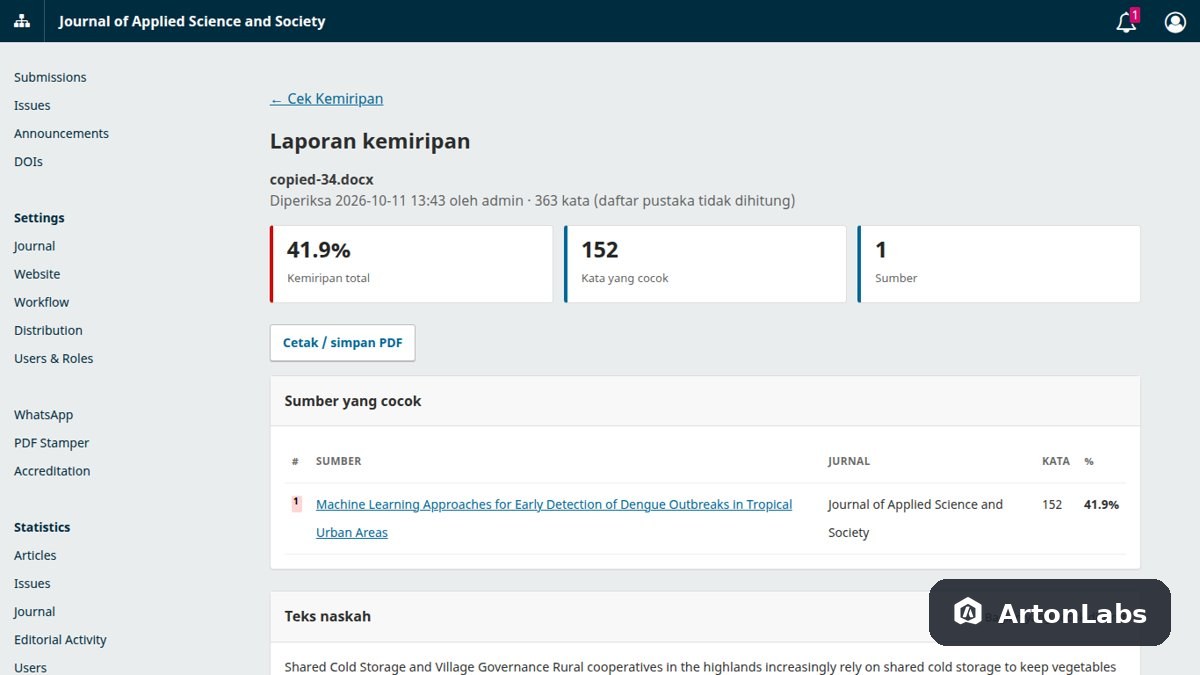This screenshot has height=675, width=1200.
Task: Open the user profile avatar icon
Action: [x=1175, y=21]
